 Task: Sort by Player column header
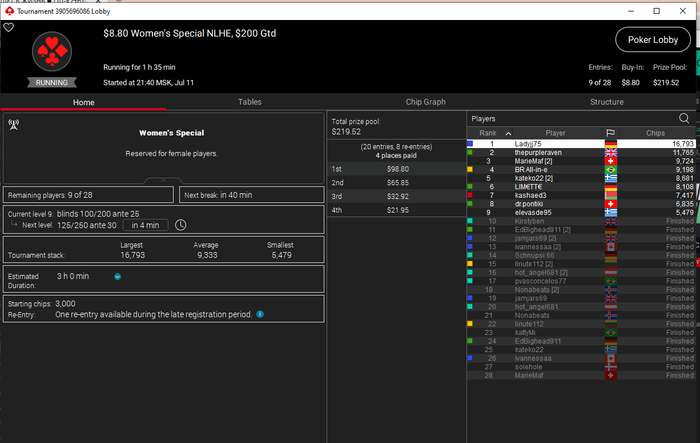click(555, 133)
